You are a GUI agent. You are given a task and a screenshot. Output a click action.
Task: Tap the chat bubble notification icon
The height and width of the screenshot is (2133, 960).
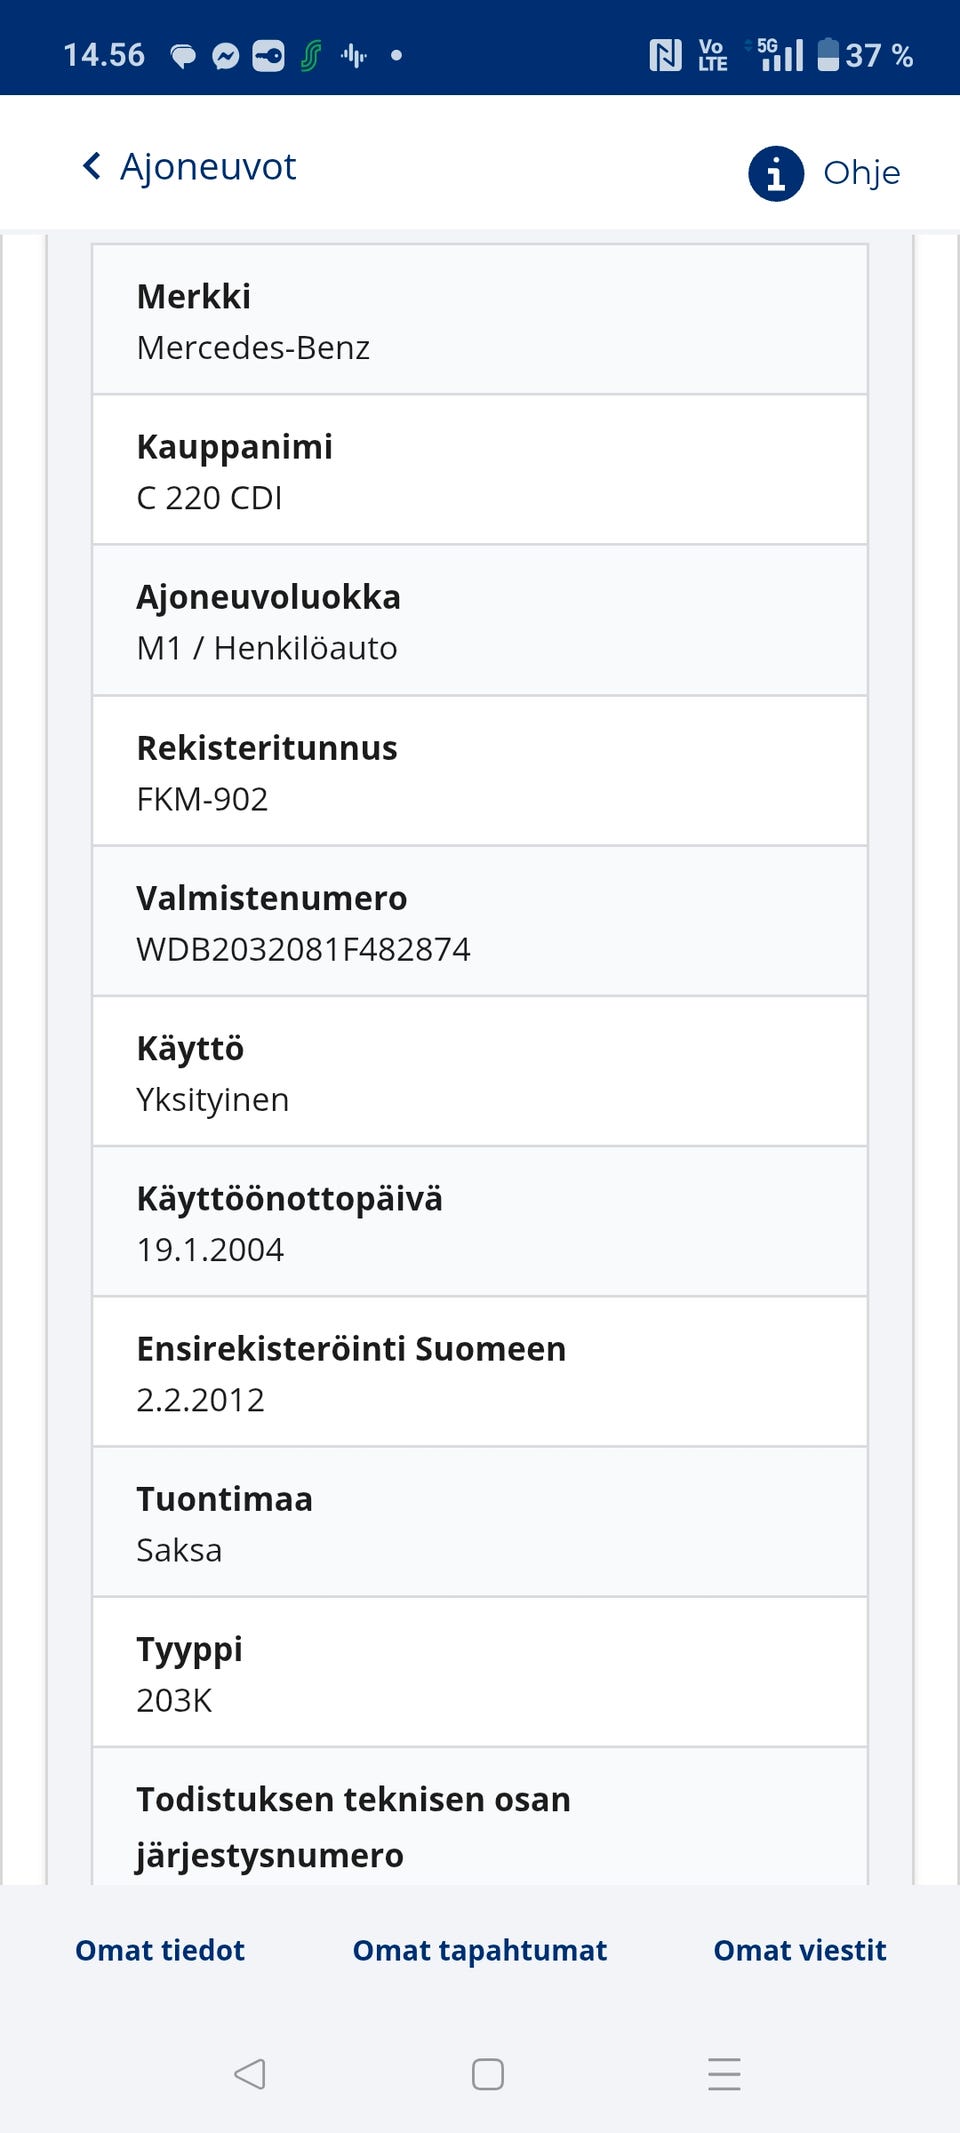pos(183,56)
